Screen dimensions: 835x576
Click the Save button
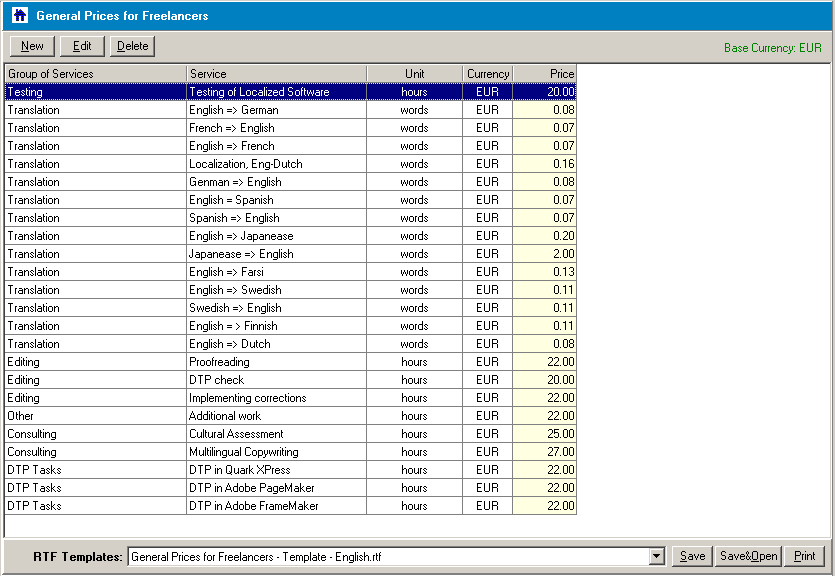tap(691, 556)
